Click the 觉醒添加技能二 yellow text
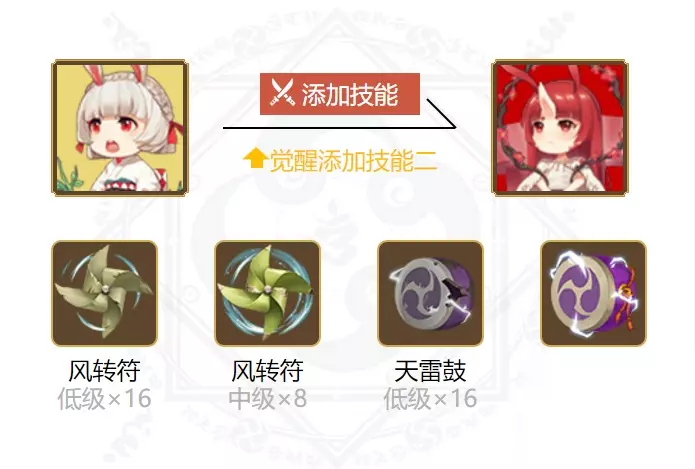 click(353, 160)
